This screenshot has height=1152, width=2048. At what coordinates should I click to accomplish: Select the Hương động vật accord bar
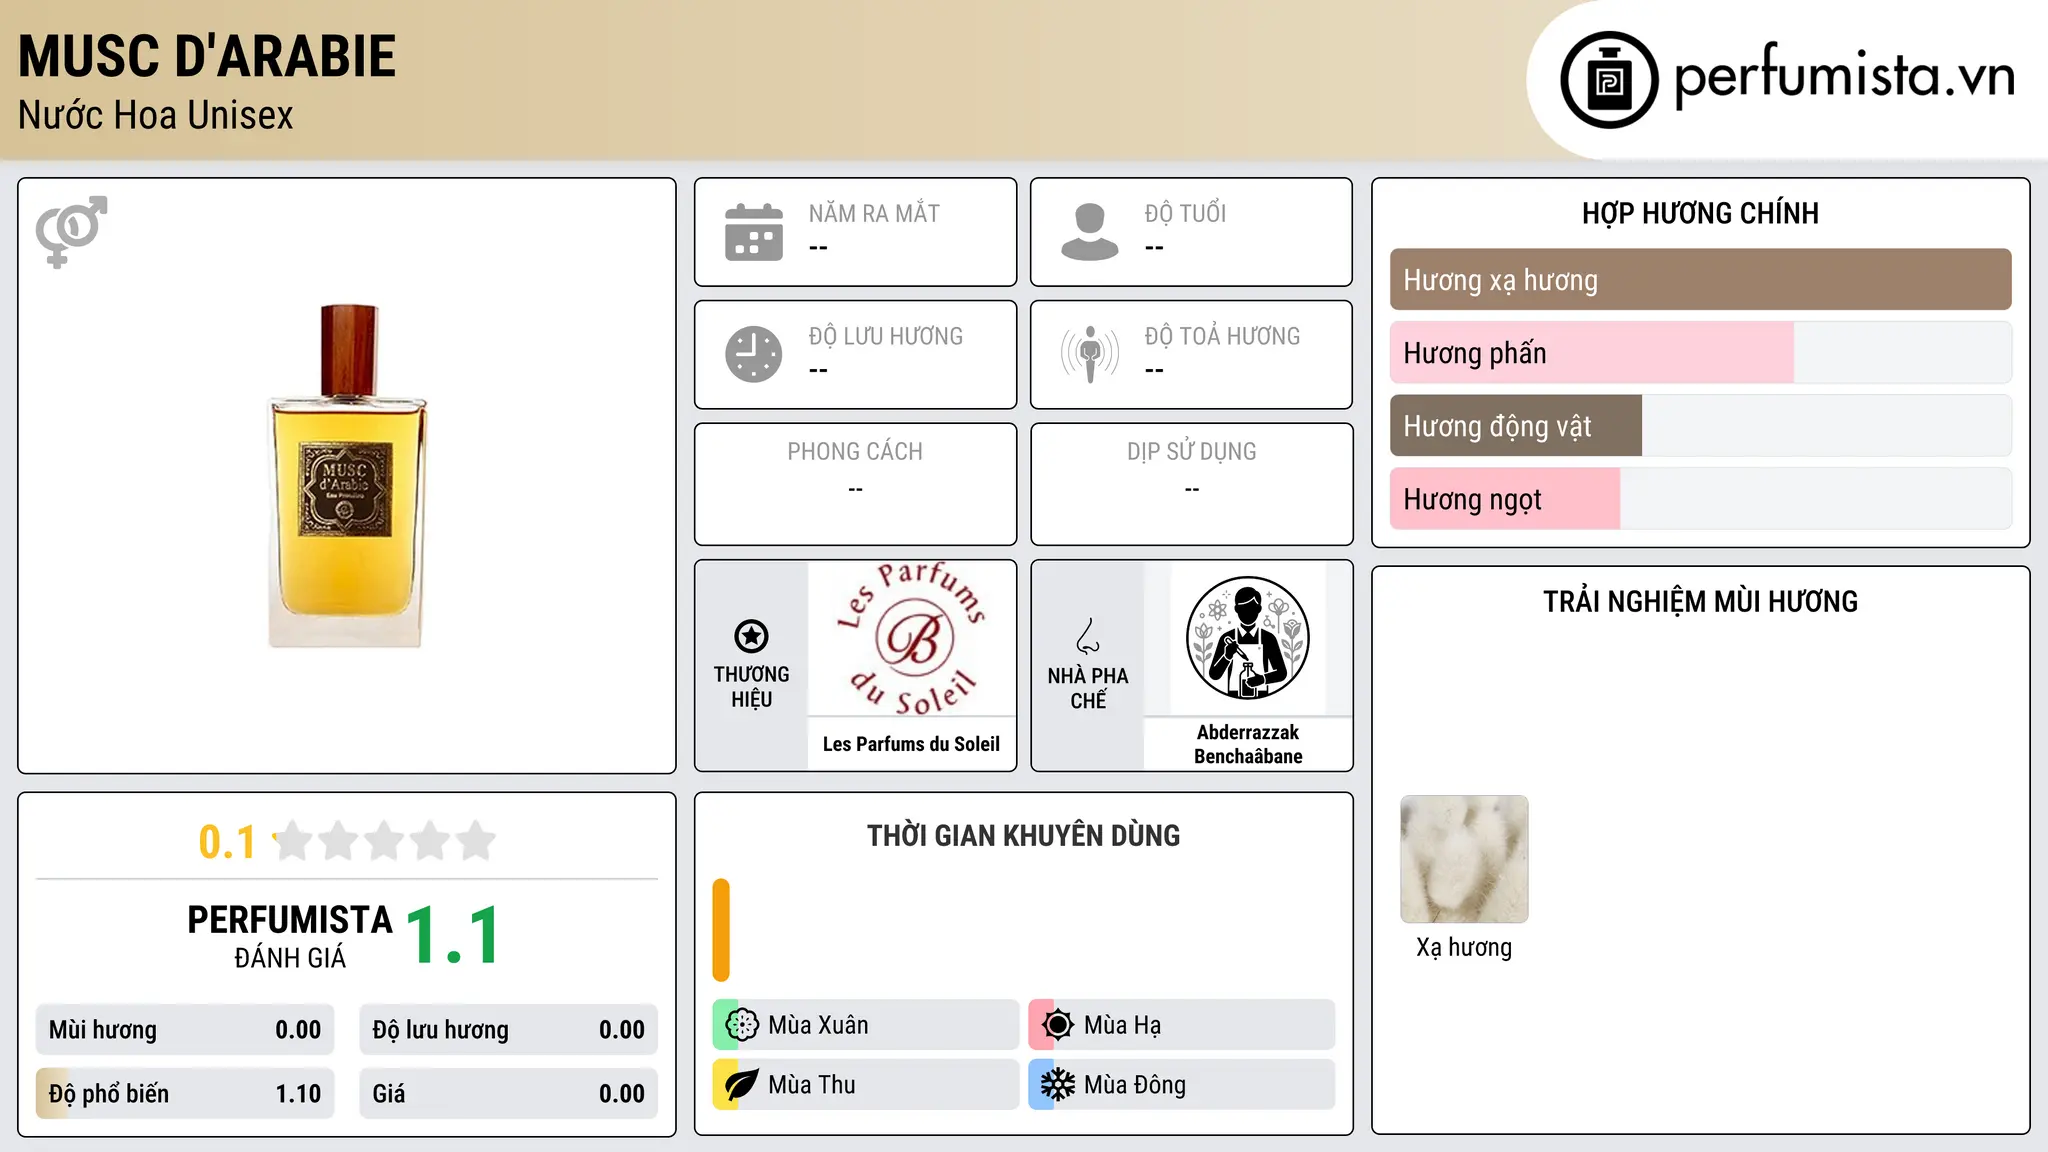(1701, 426)
